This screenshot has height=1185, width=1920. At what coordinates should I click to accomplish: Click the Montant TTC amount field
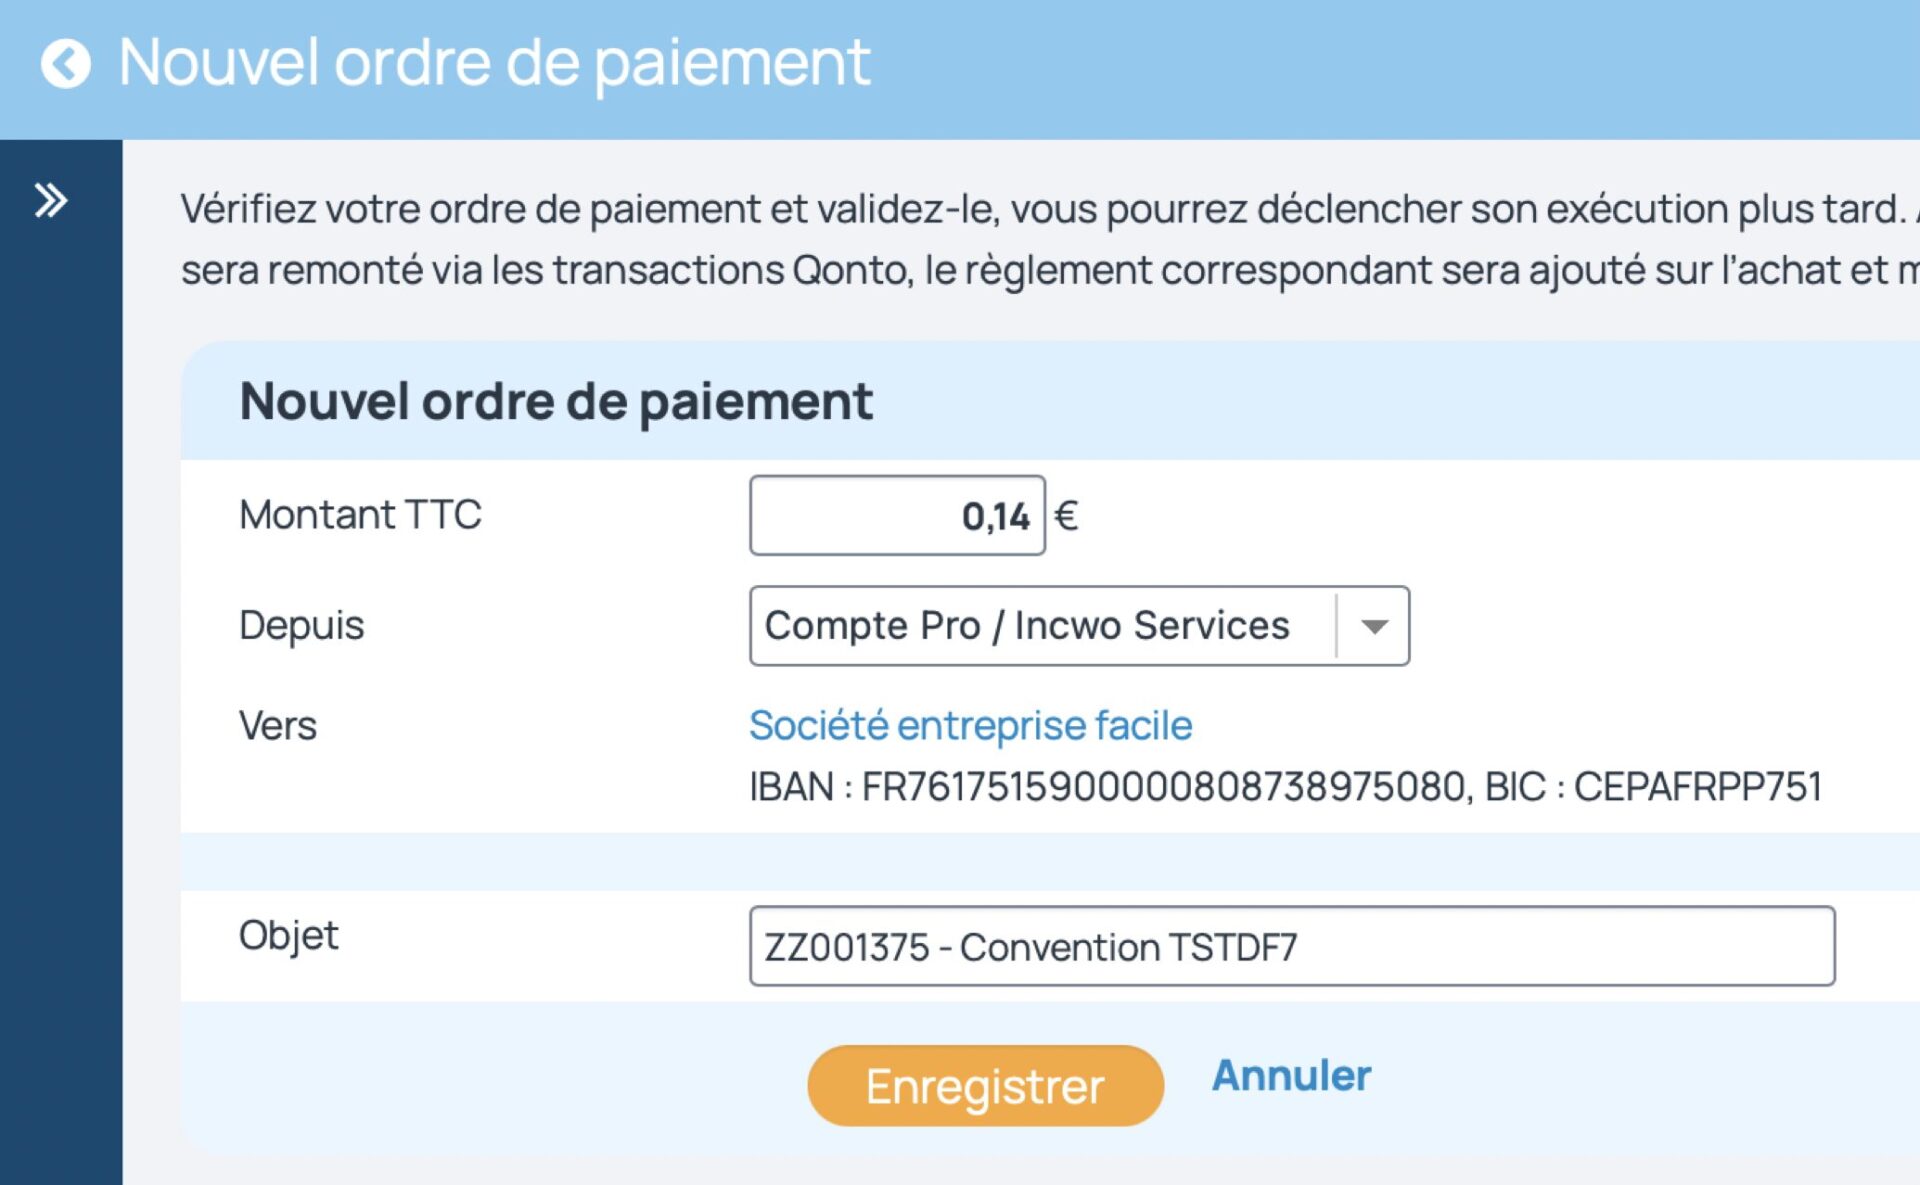pyautogui.click(x=896, y=516)
